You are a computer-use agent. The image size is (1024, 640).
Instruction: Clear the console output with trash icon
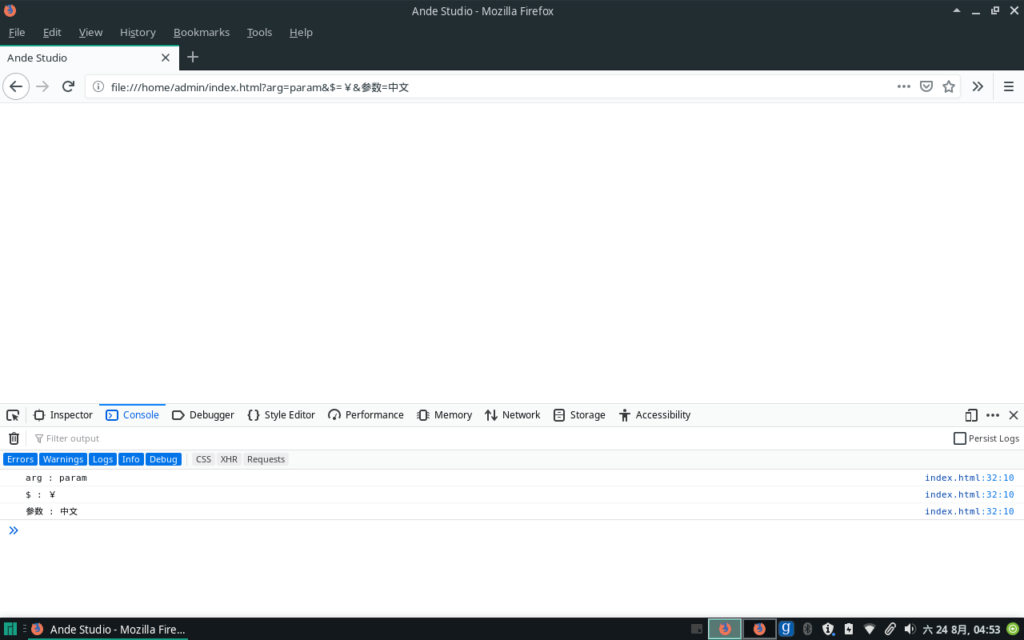pyautogui.click(x=14, y=438)
